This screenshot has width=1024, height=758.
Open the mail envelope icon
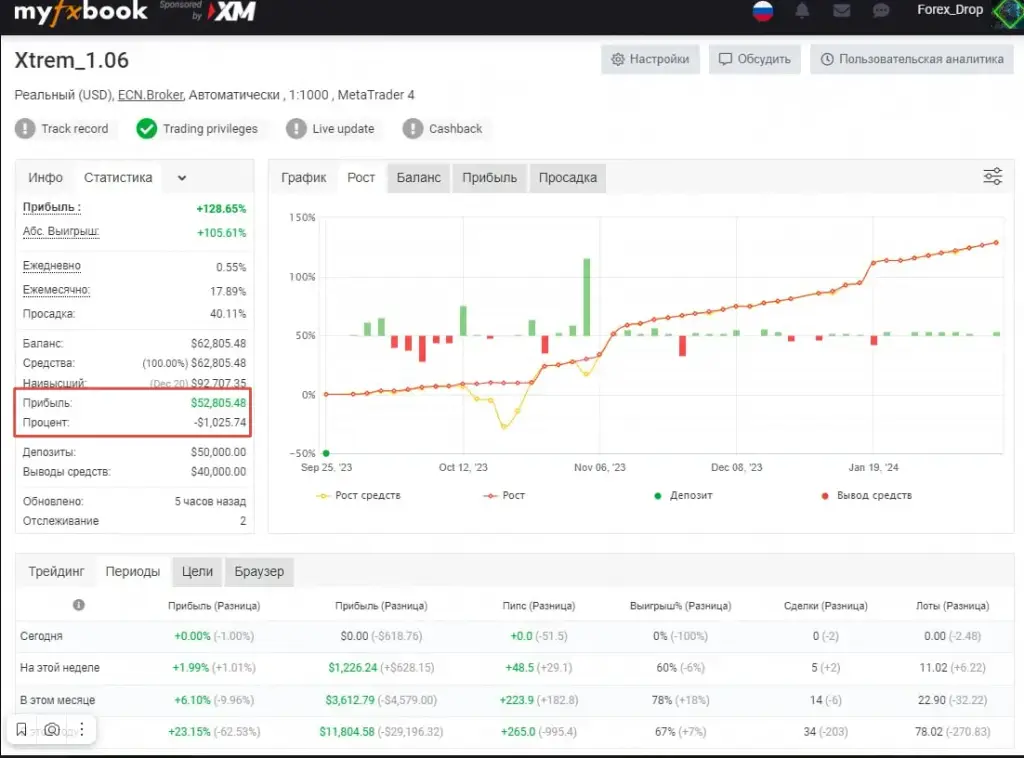coord(842,10)
